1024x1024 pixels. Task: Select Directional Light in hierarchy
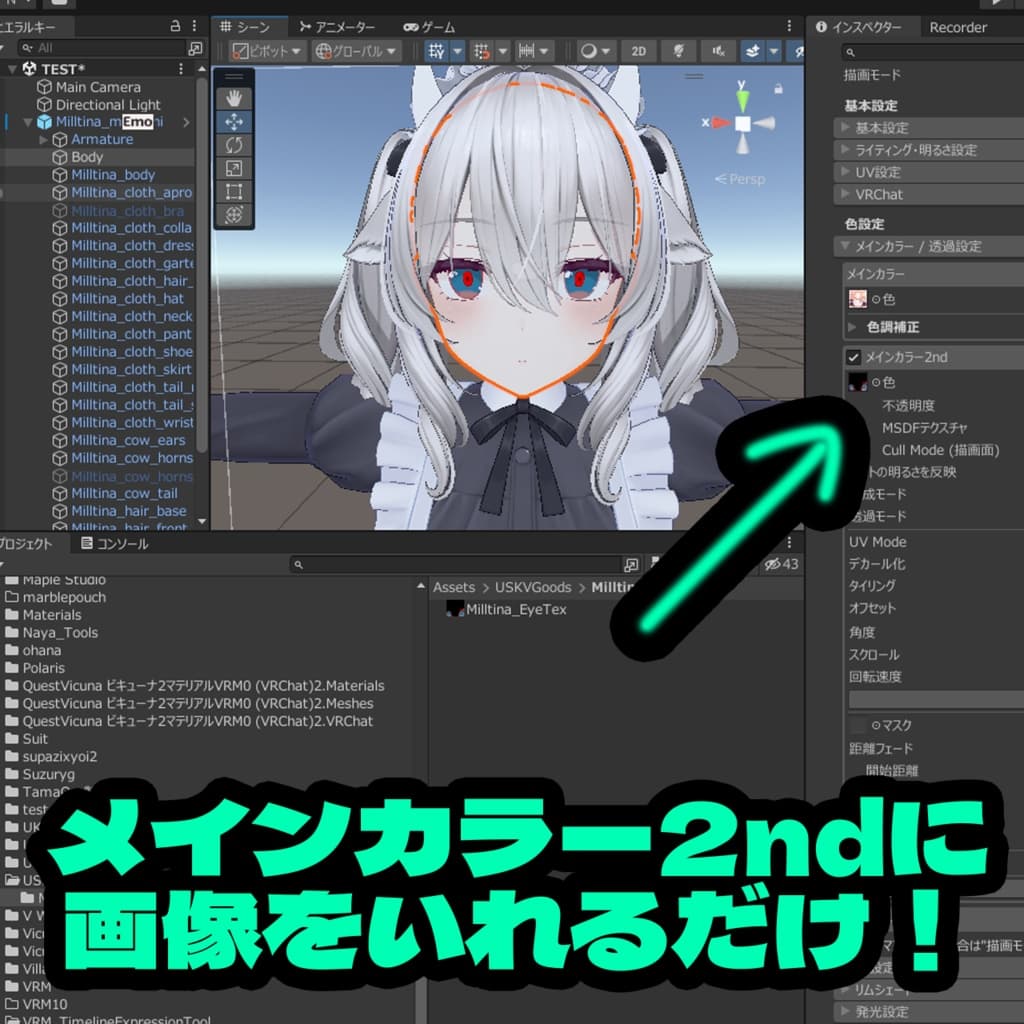[x=108, y=104]
